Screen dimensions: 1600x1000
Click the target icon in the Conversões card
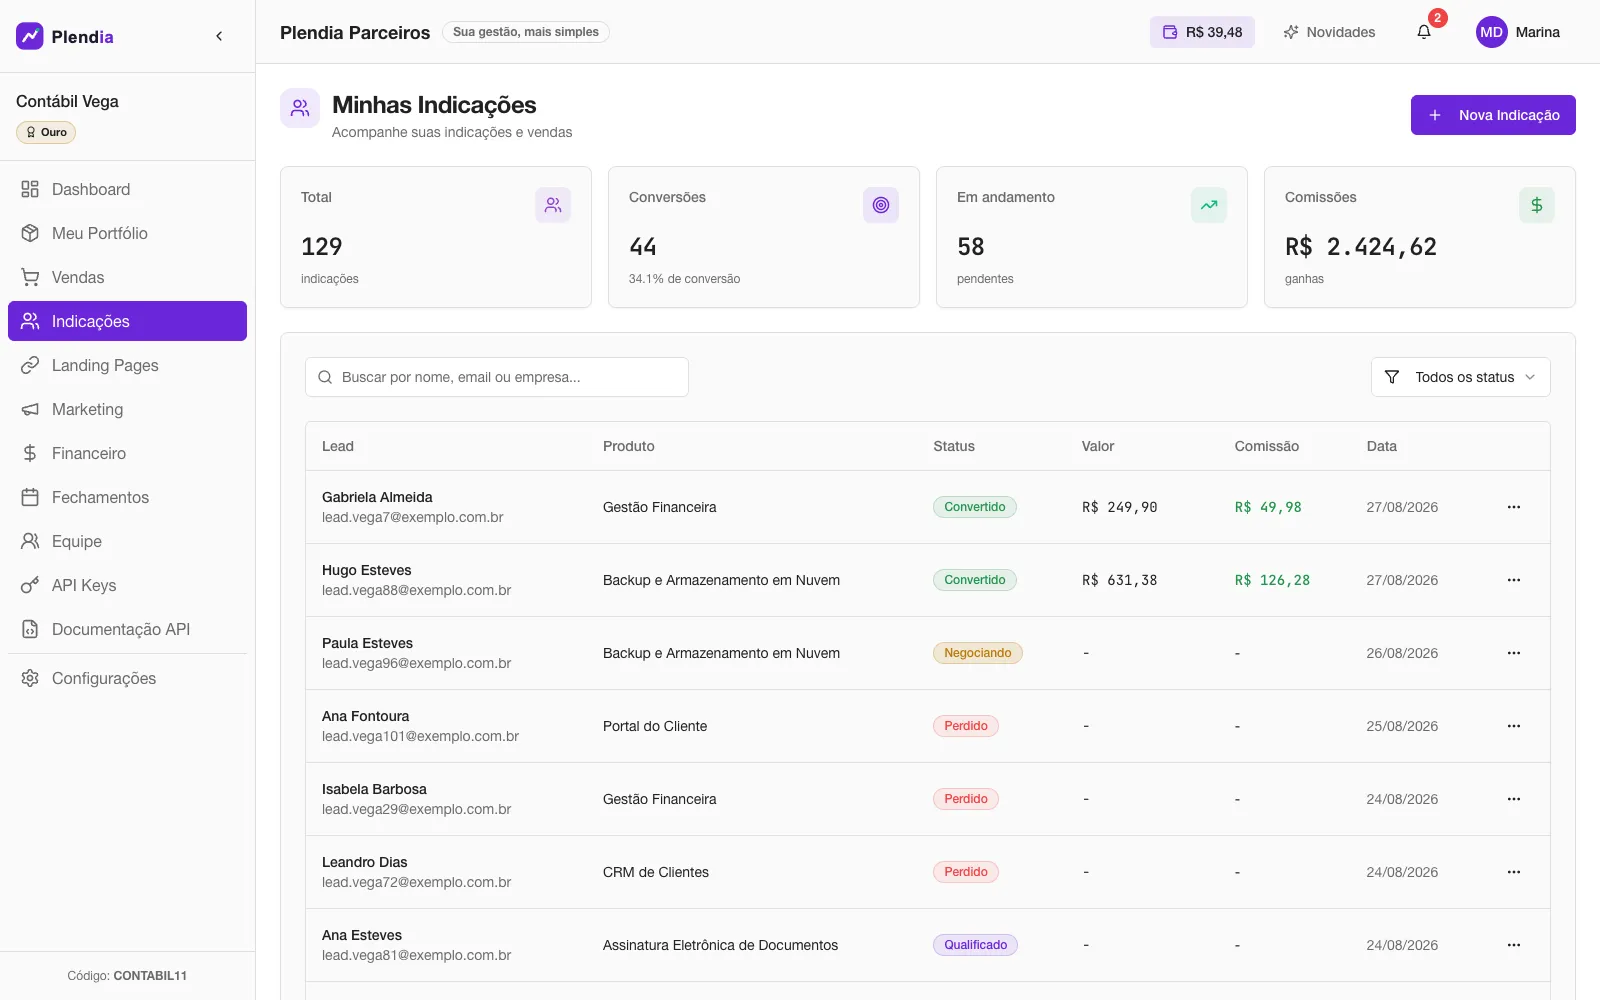point(881,205)
